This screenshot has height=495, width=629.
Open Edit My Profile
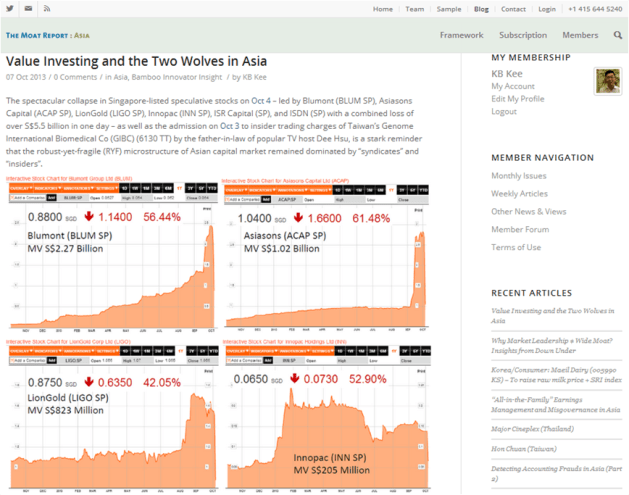(x=517, y=99)
